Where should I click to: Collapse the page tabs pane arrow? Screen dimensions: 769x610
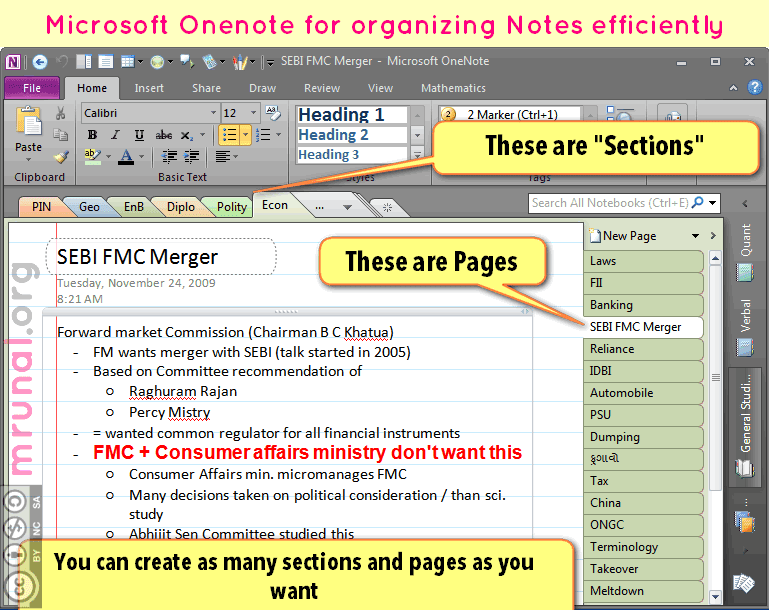click(x=713, y=236)
